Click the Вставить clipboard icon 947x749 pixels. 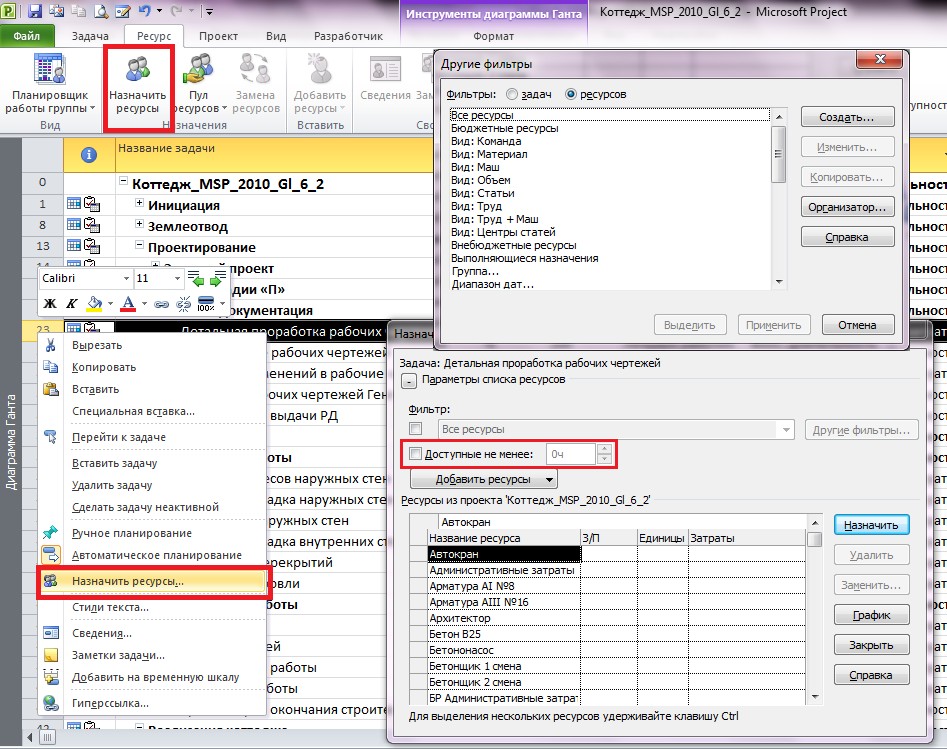click(x=51, y=388)
